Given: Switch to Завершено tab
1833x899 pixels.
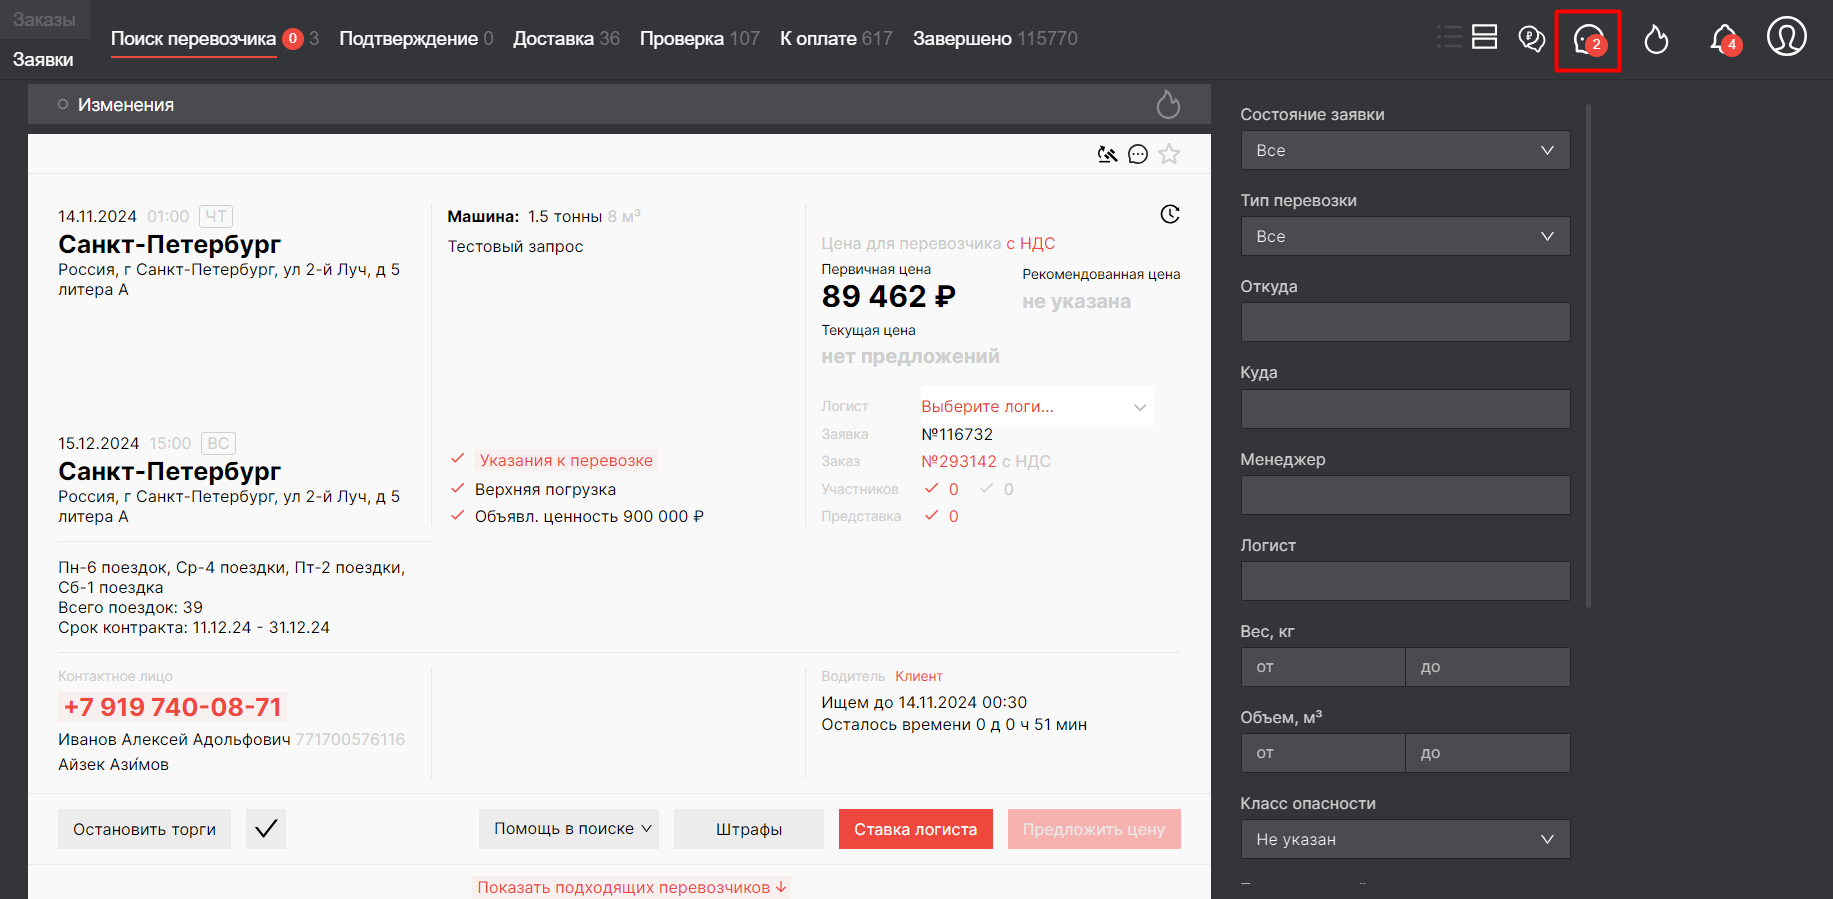Looking at the screenshot, I should pos(962,38).
